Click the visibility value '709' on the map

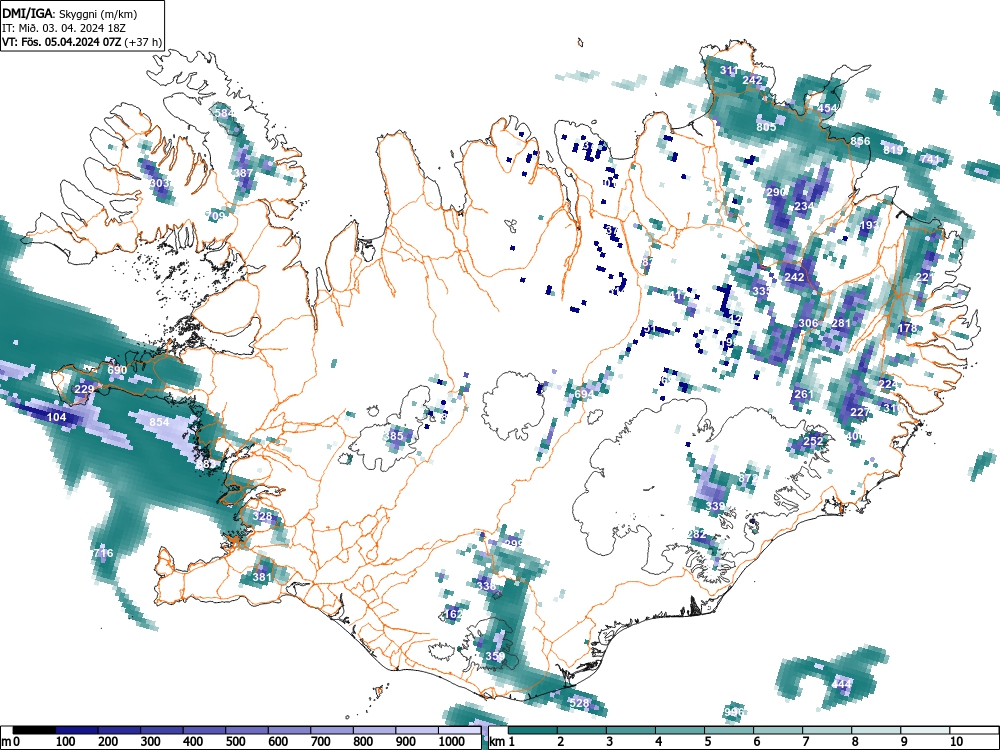216,216
